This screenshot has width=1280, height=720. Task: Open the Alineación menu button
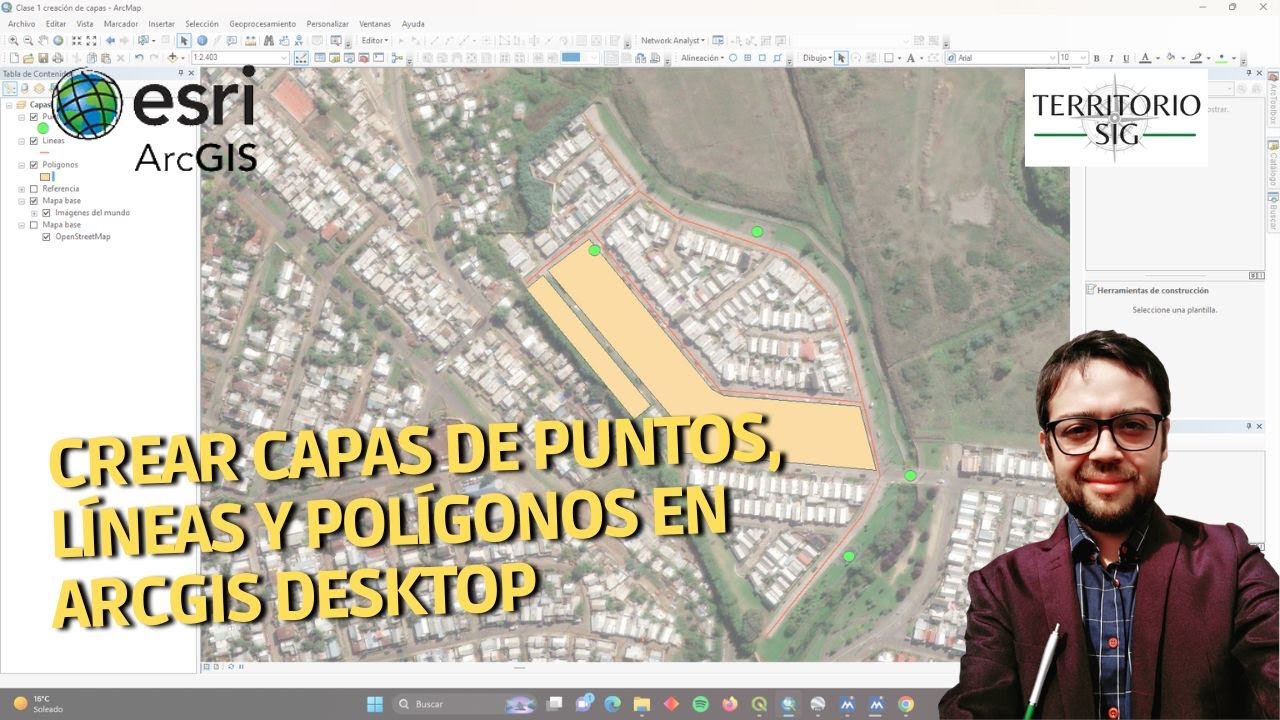[702, 58]
